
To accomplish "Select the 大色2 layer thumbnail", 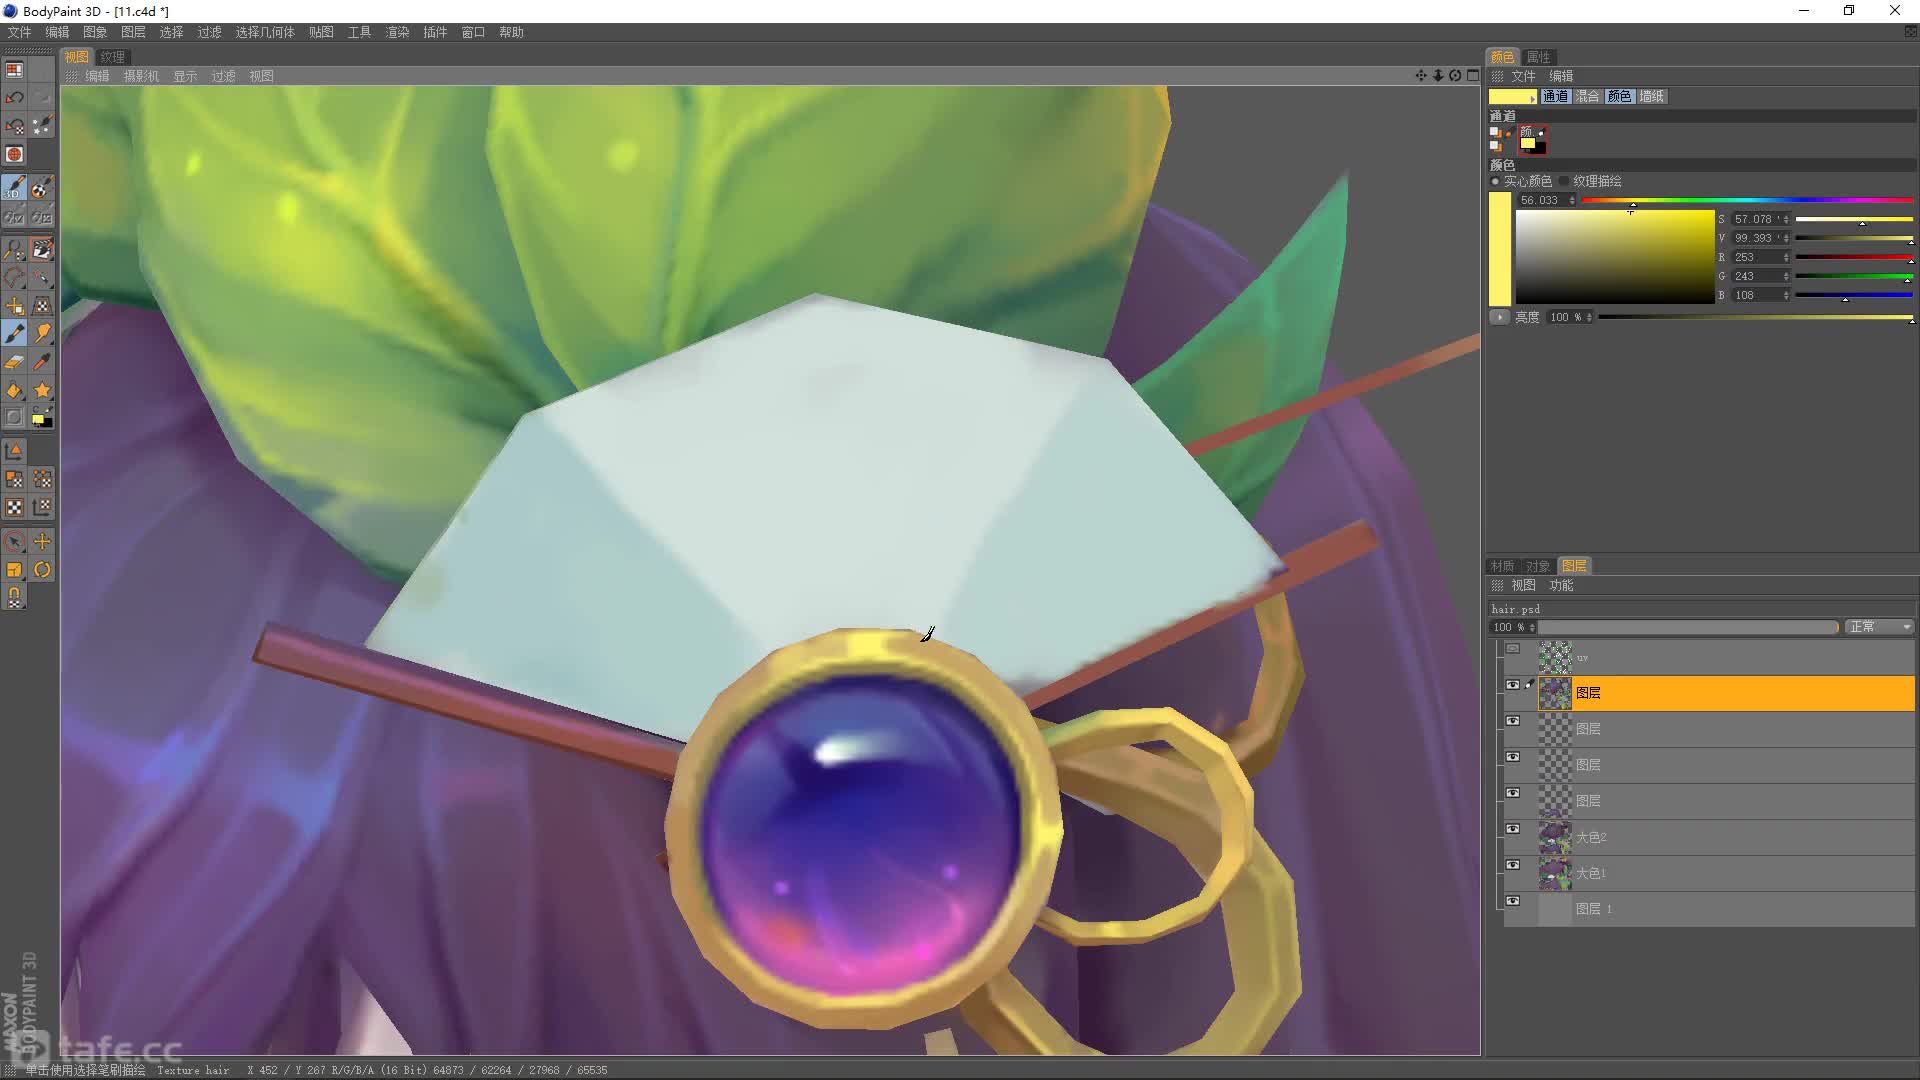I will pyautogui.click(x=1554, y=837).
